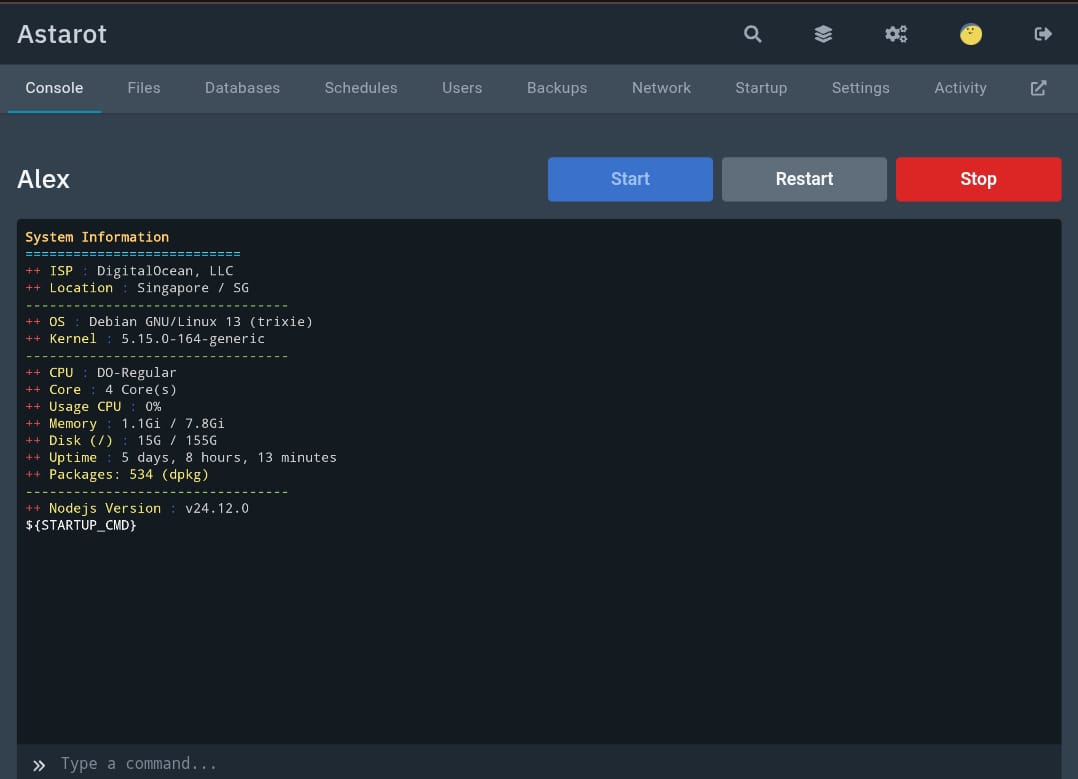Open the Network tab

[661, 88]
